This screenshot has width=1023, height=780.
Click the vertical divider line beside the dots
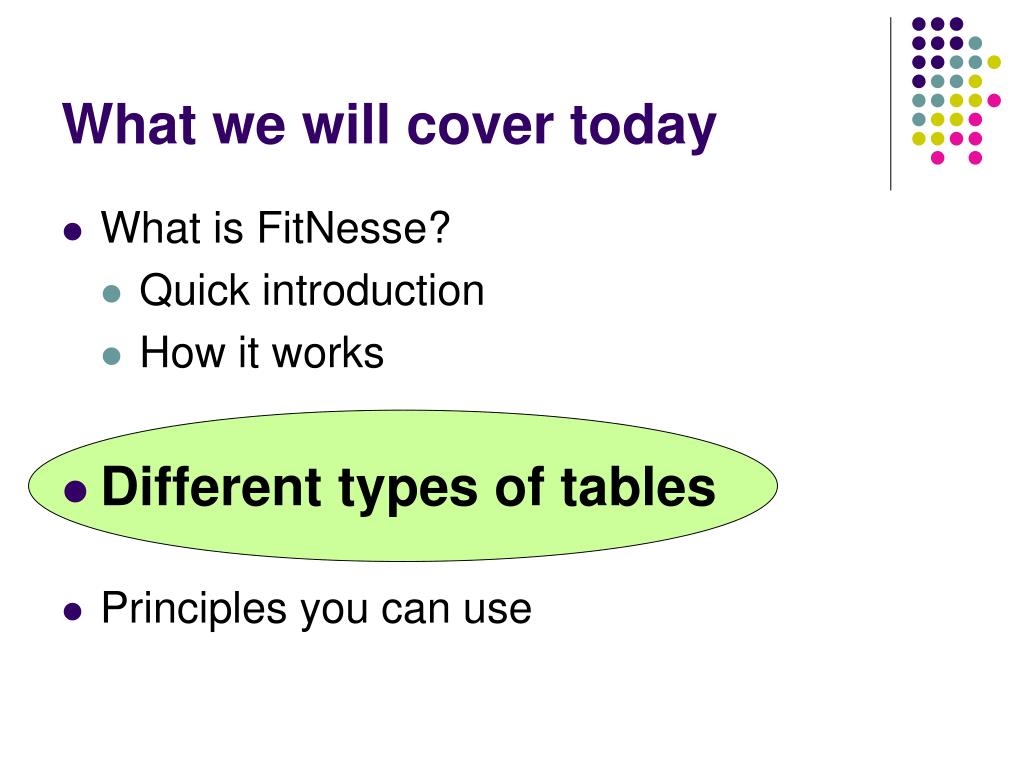pyautogui.click(x=891, y=104)
